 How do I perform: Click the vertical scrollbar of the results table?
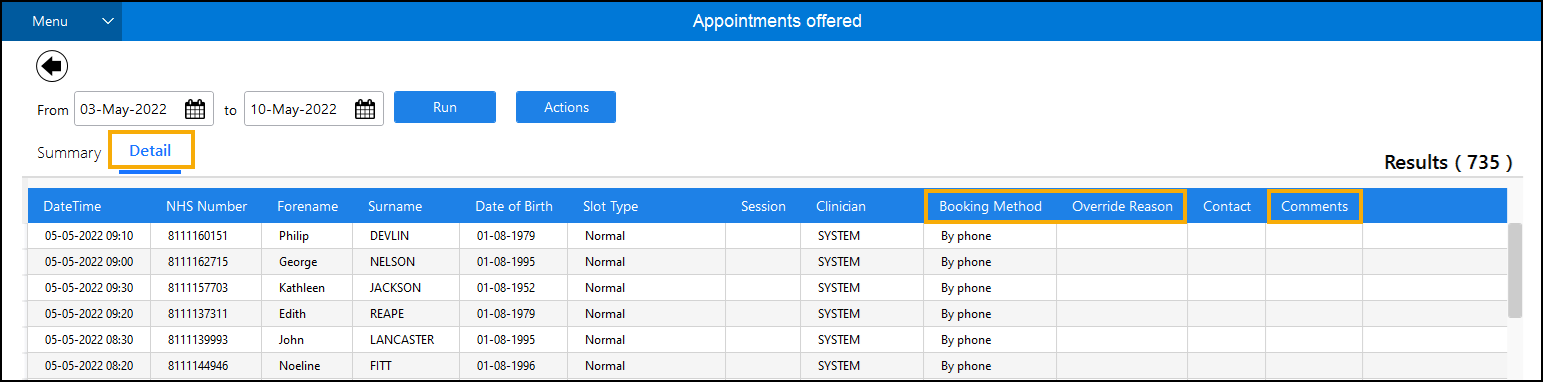(1515, 268)
